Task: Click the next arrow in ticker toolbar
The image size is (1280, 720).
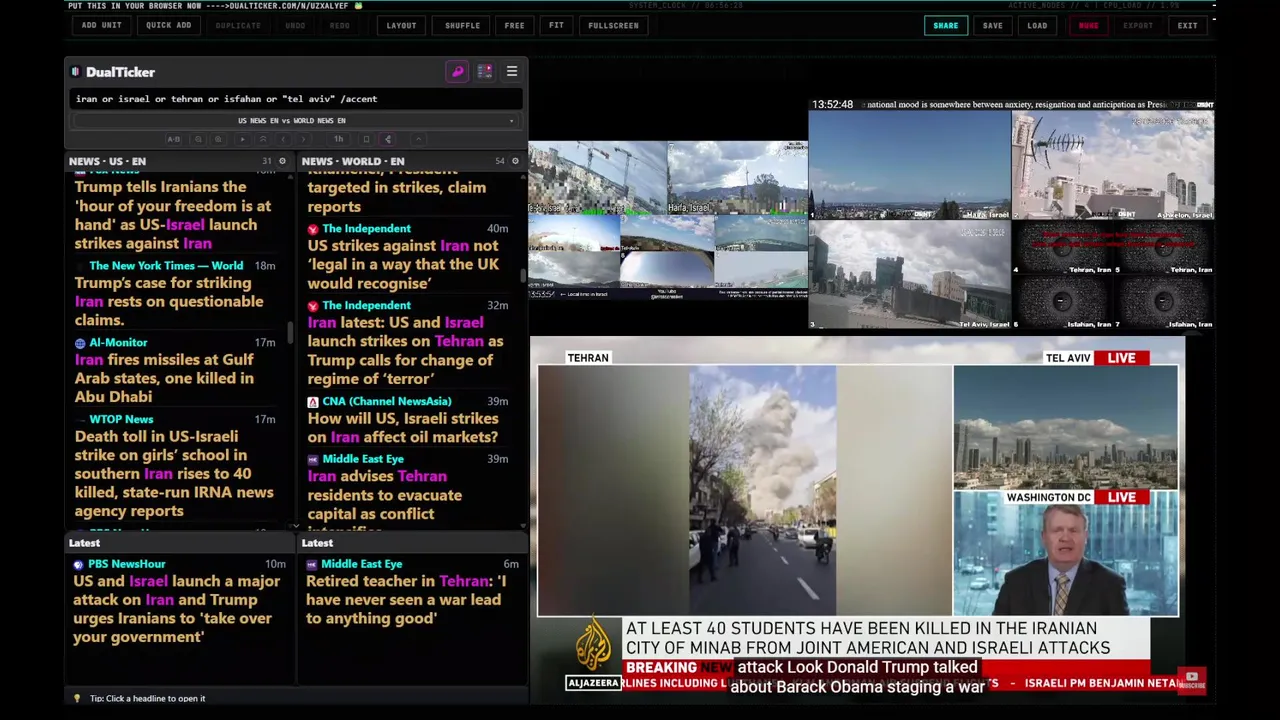Action: point(303,139)
